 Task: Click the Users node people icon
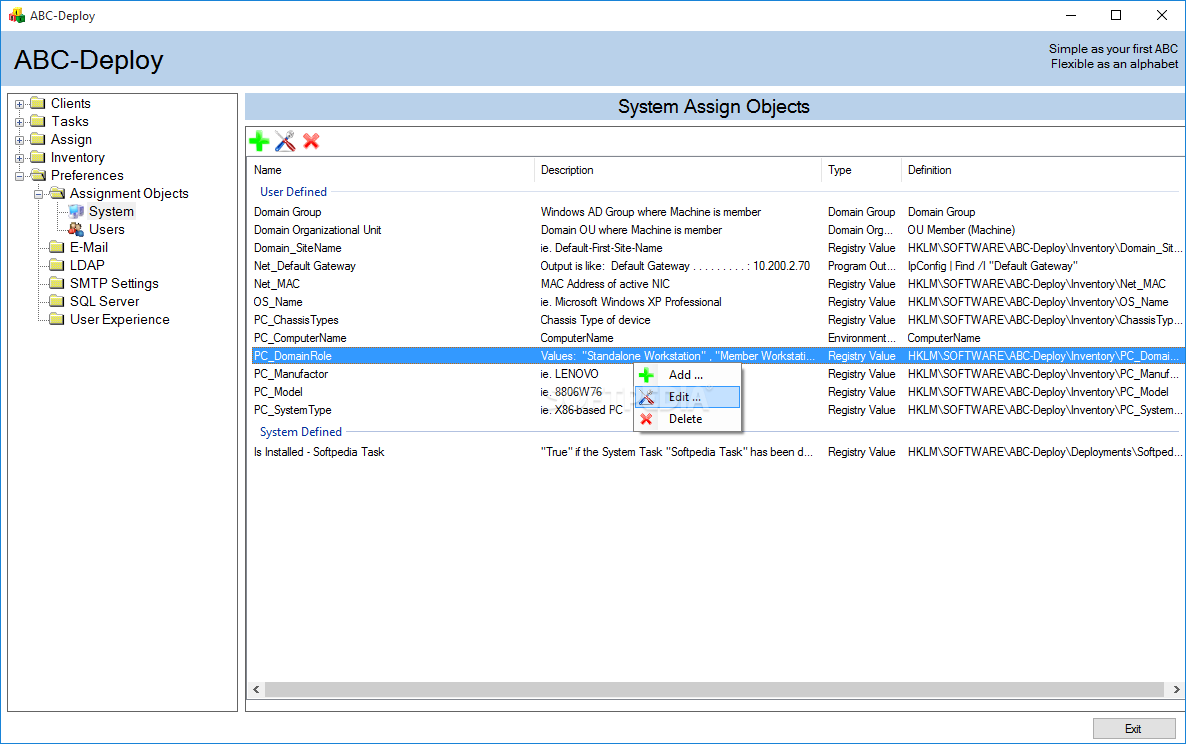pos(76,229)
